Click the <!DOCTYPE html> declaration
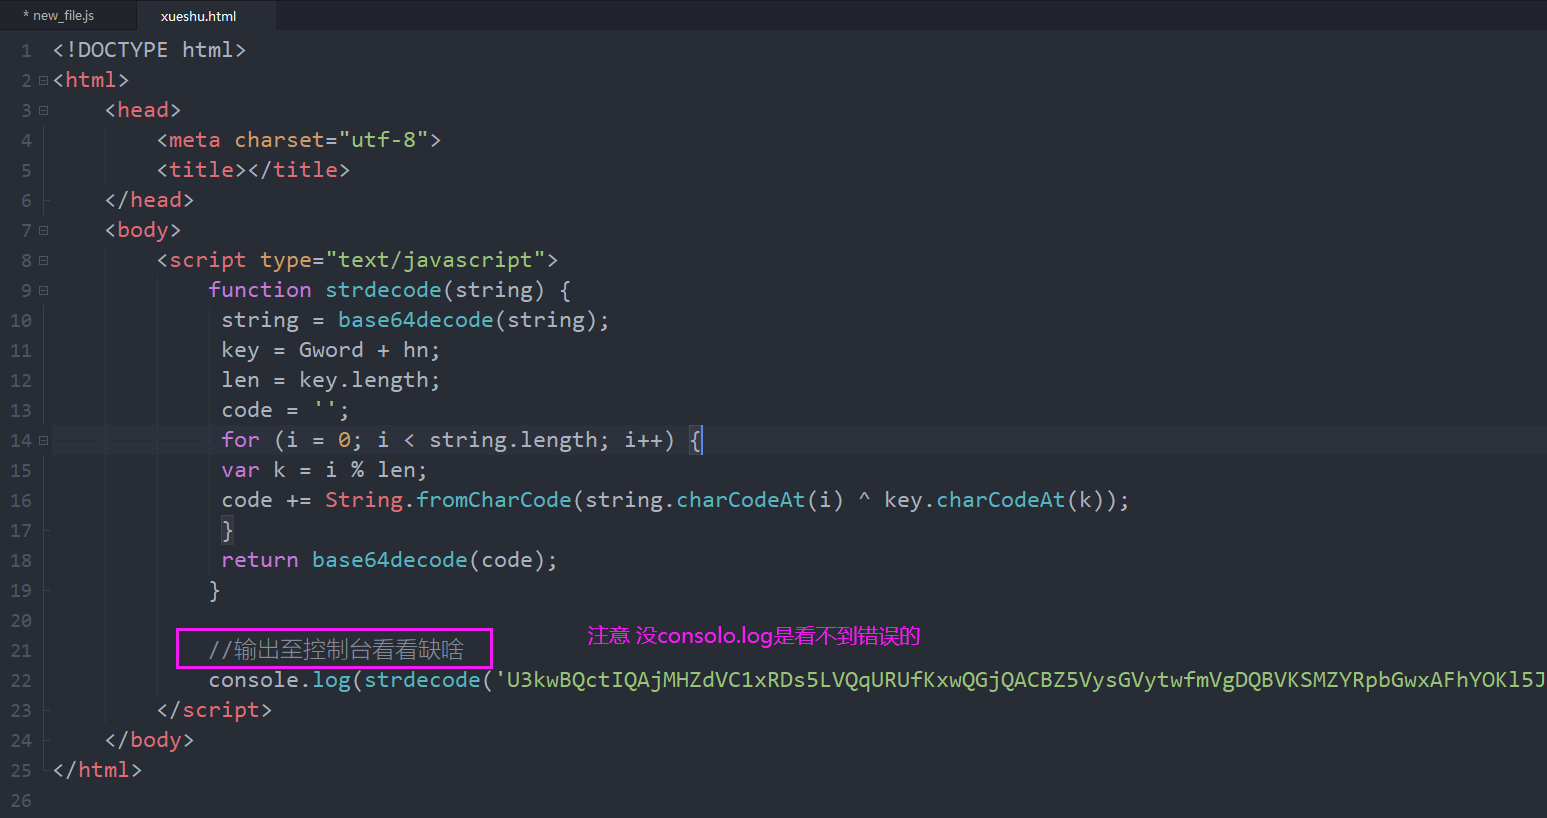 tap(150, 50)
